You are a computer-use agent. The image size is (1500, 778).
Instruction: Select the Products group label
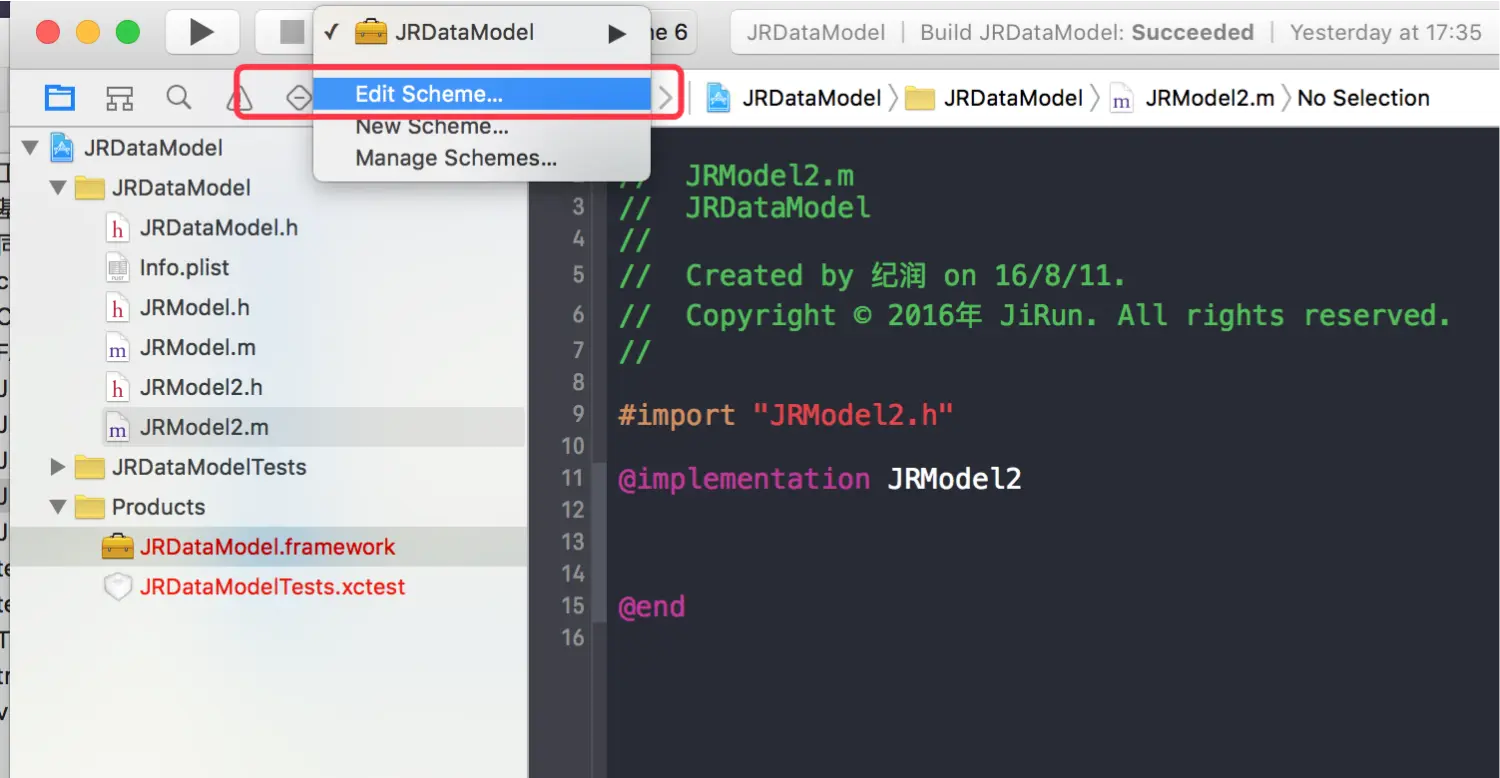[x=158, y=507]
